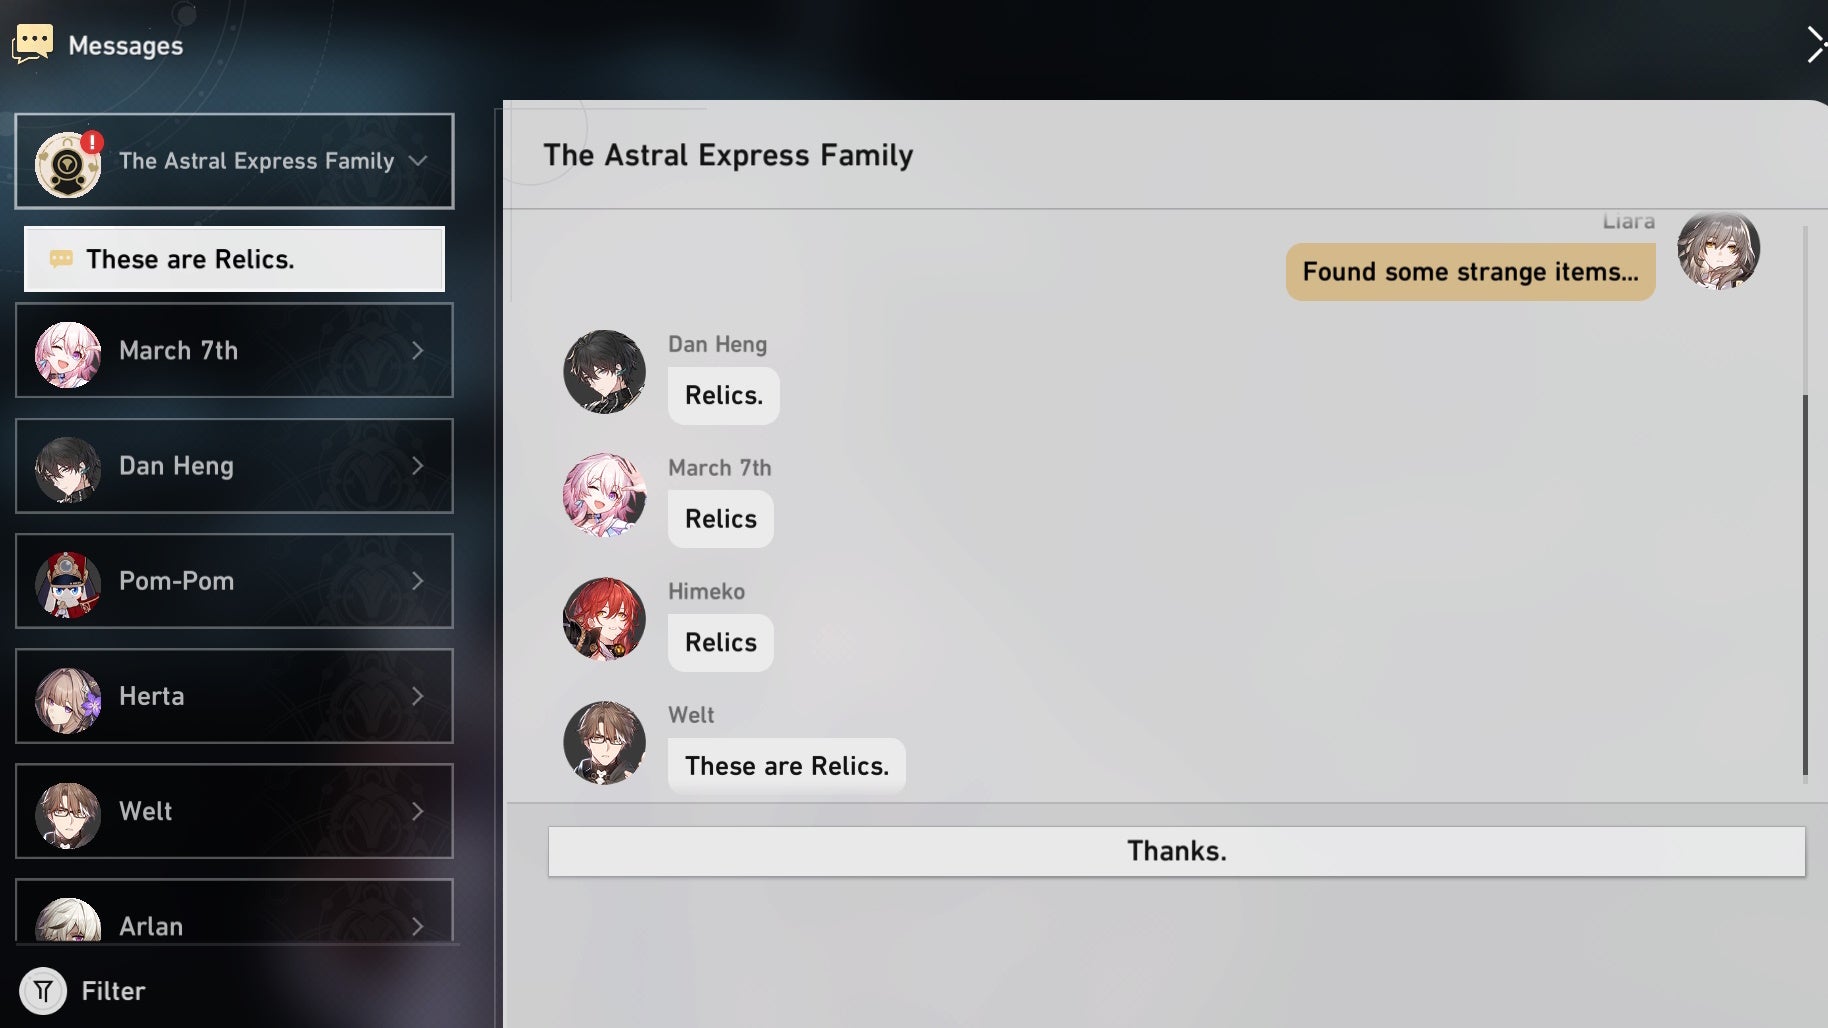Click Dan Heng's avatar in the chat
Image resolution: width=1828 pixels, height=1028 pixels.
(604, 372)
